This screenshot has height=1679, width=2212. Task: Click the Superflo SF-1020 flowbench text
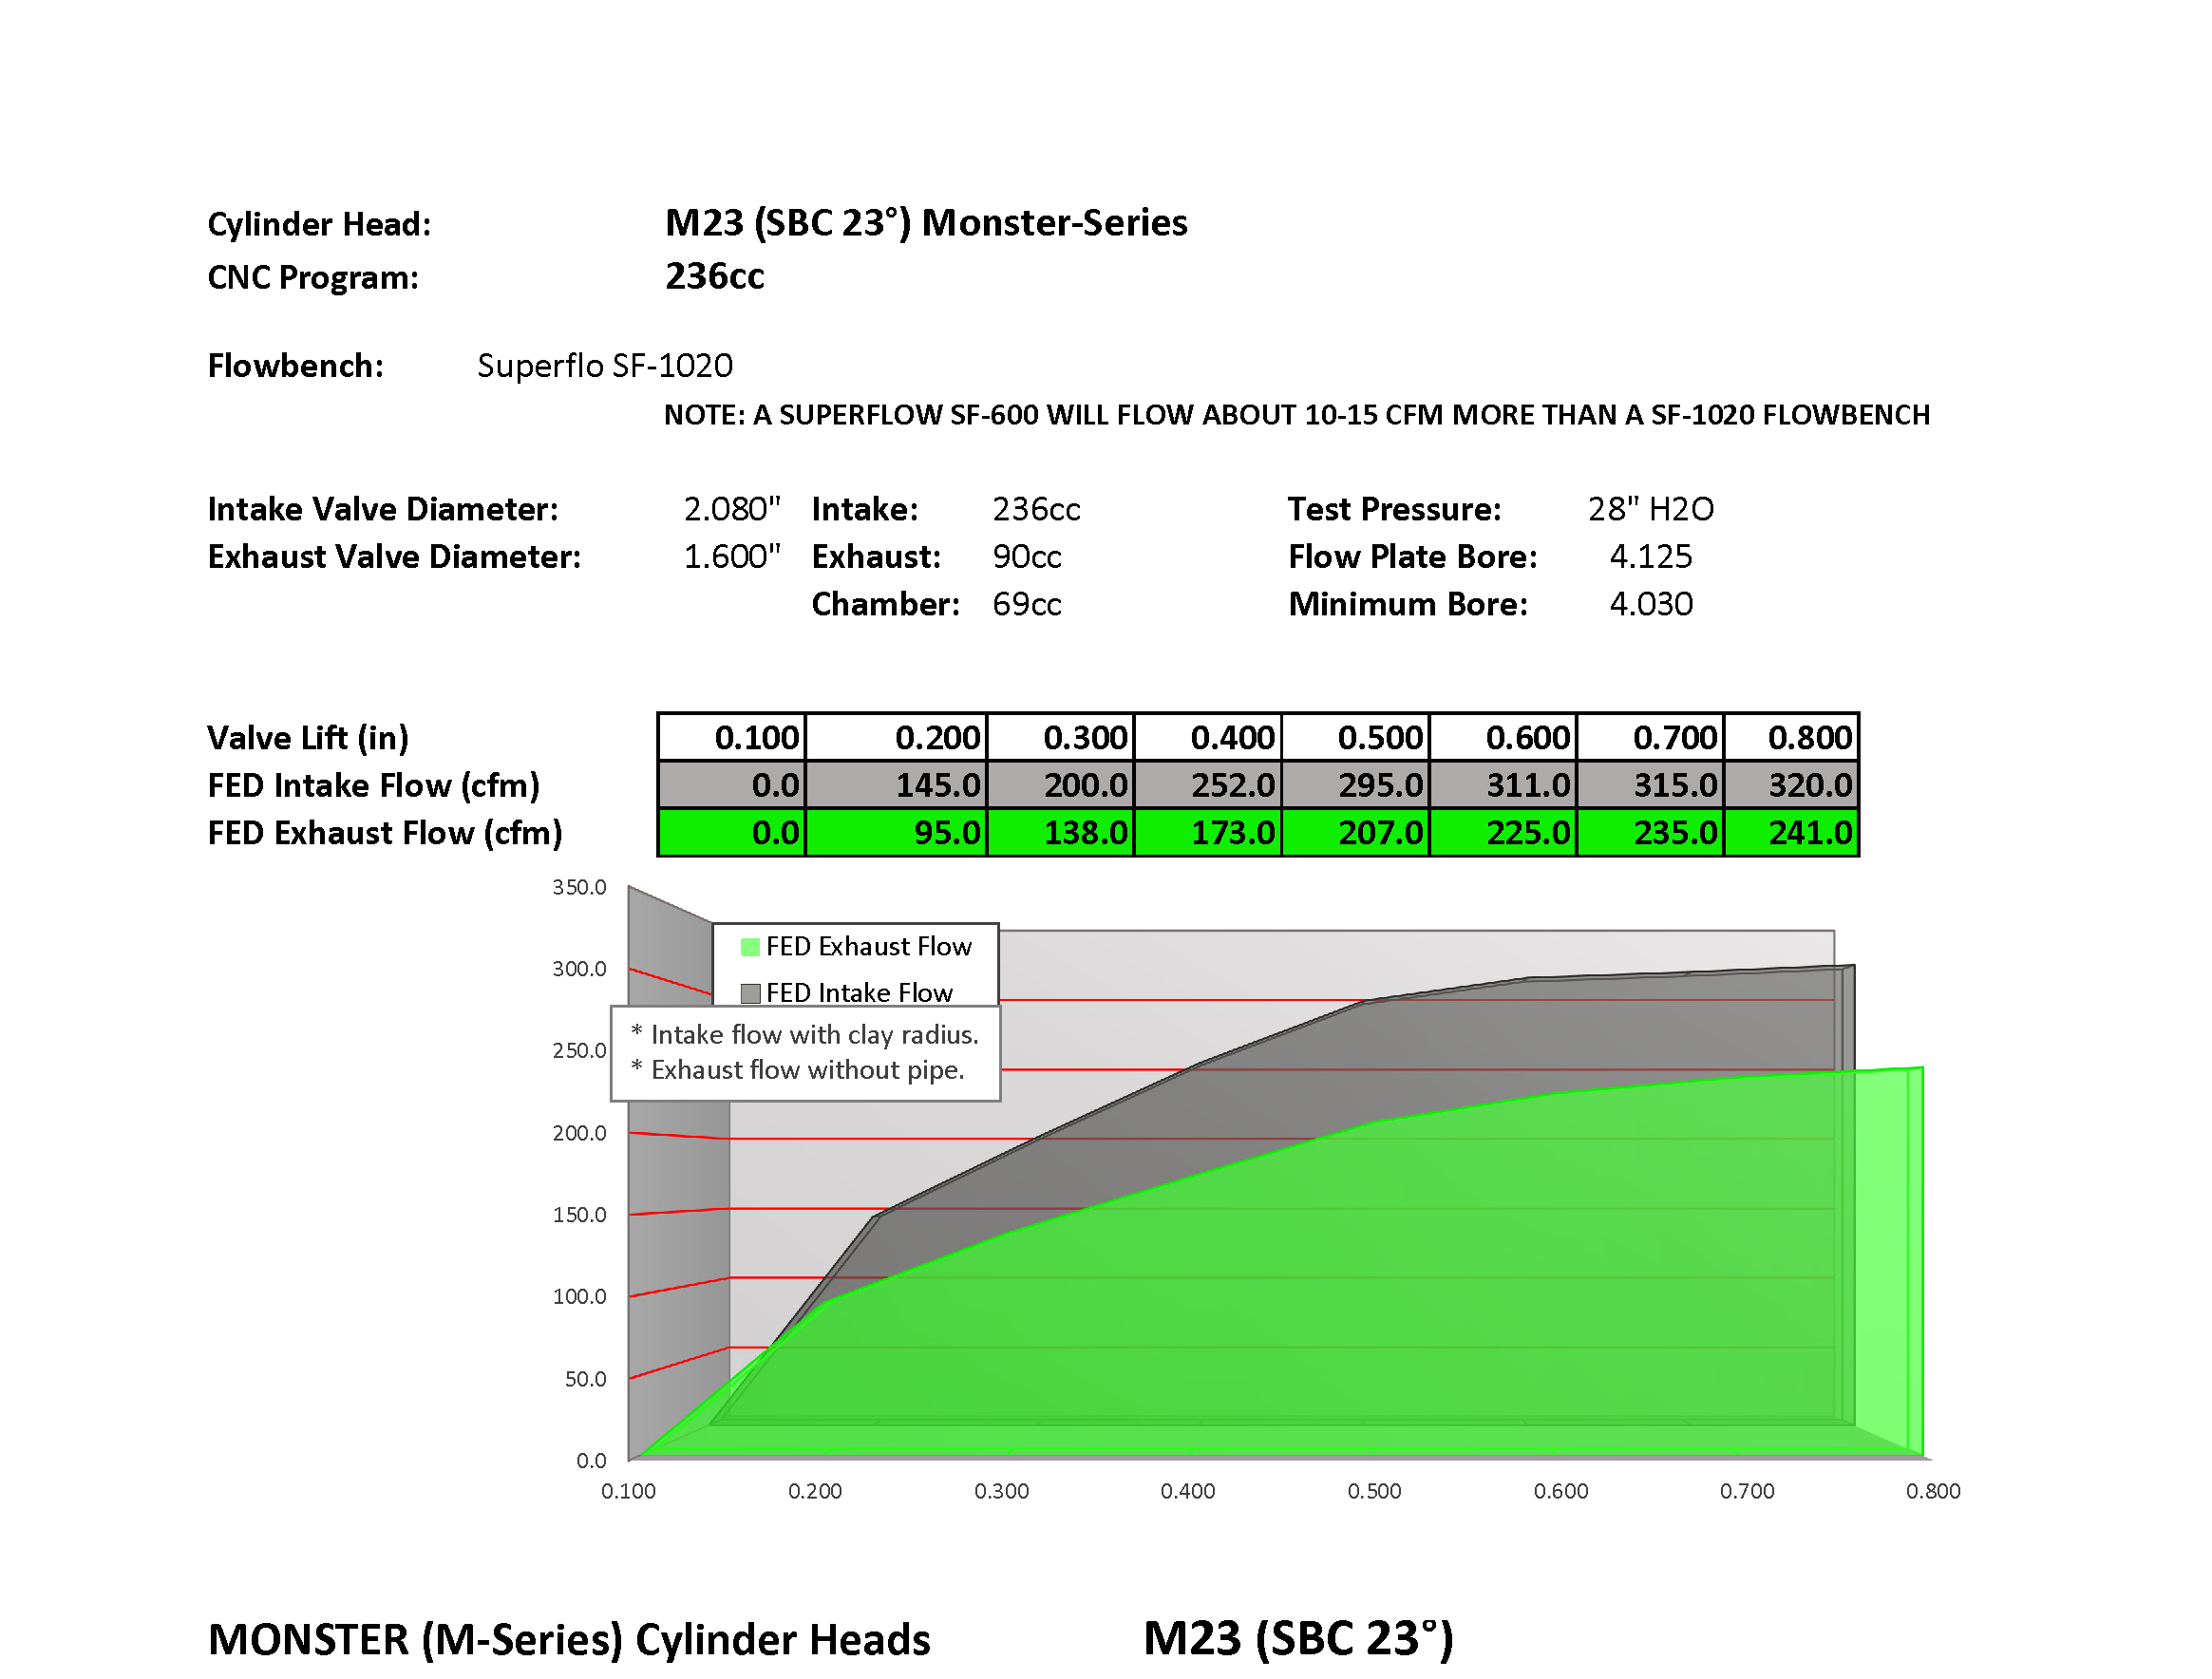pos(604,366)
